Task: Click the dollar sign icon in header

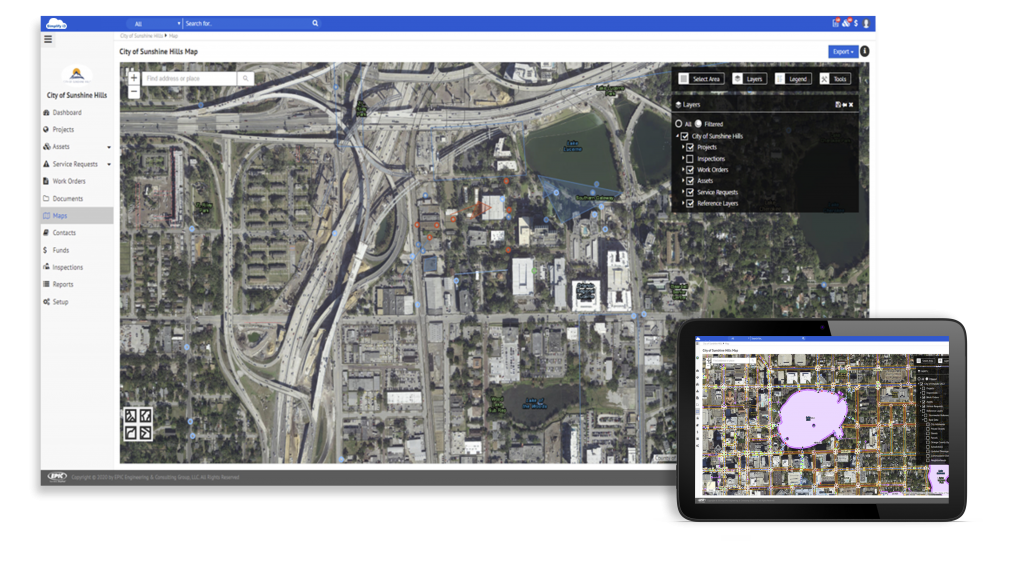Action: pos(856,23)
